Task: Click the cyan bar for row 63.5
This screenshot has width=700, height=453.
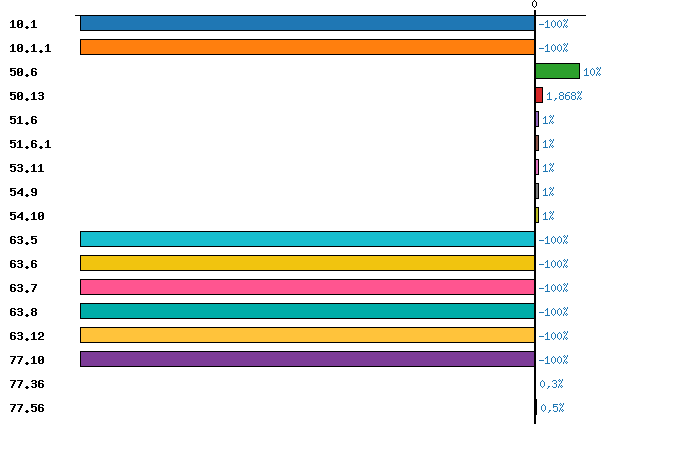Action: 307,239
